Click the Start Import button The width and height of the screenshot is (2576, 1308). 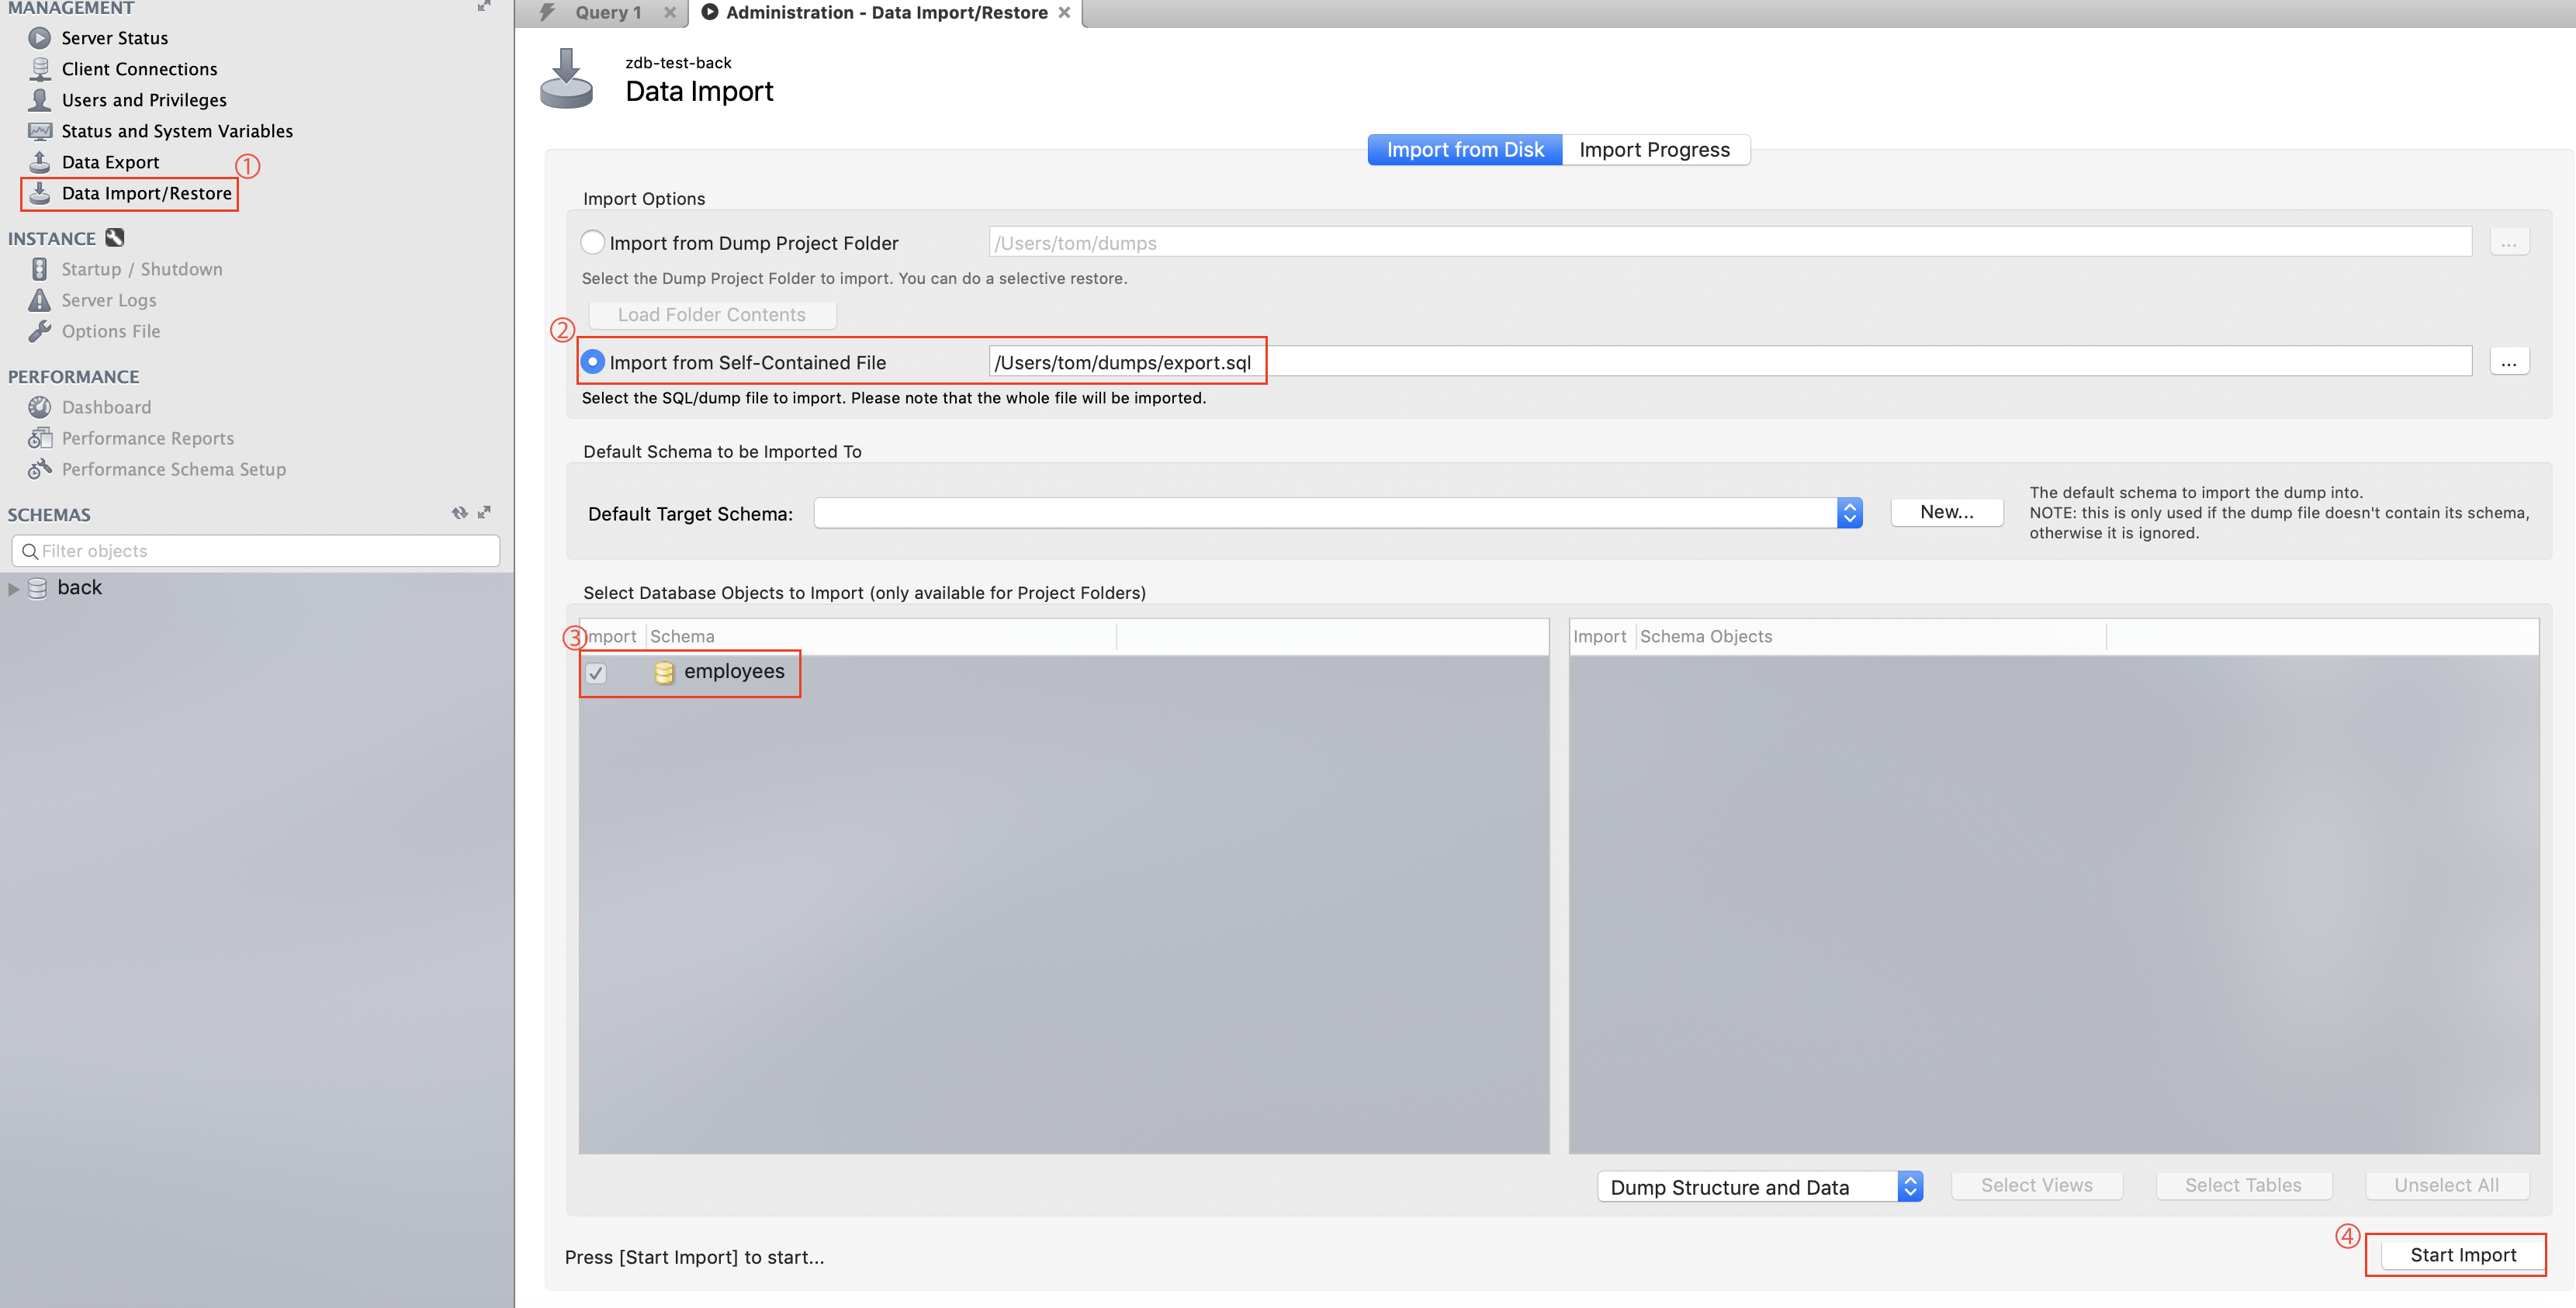point(2462,1255)
